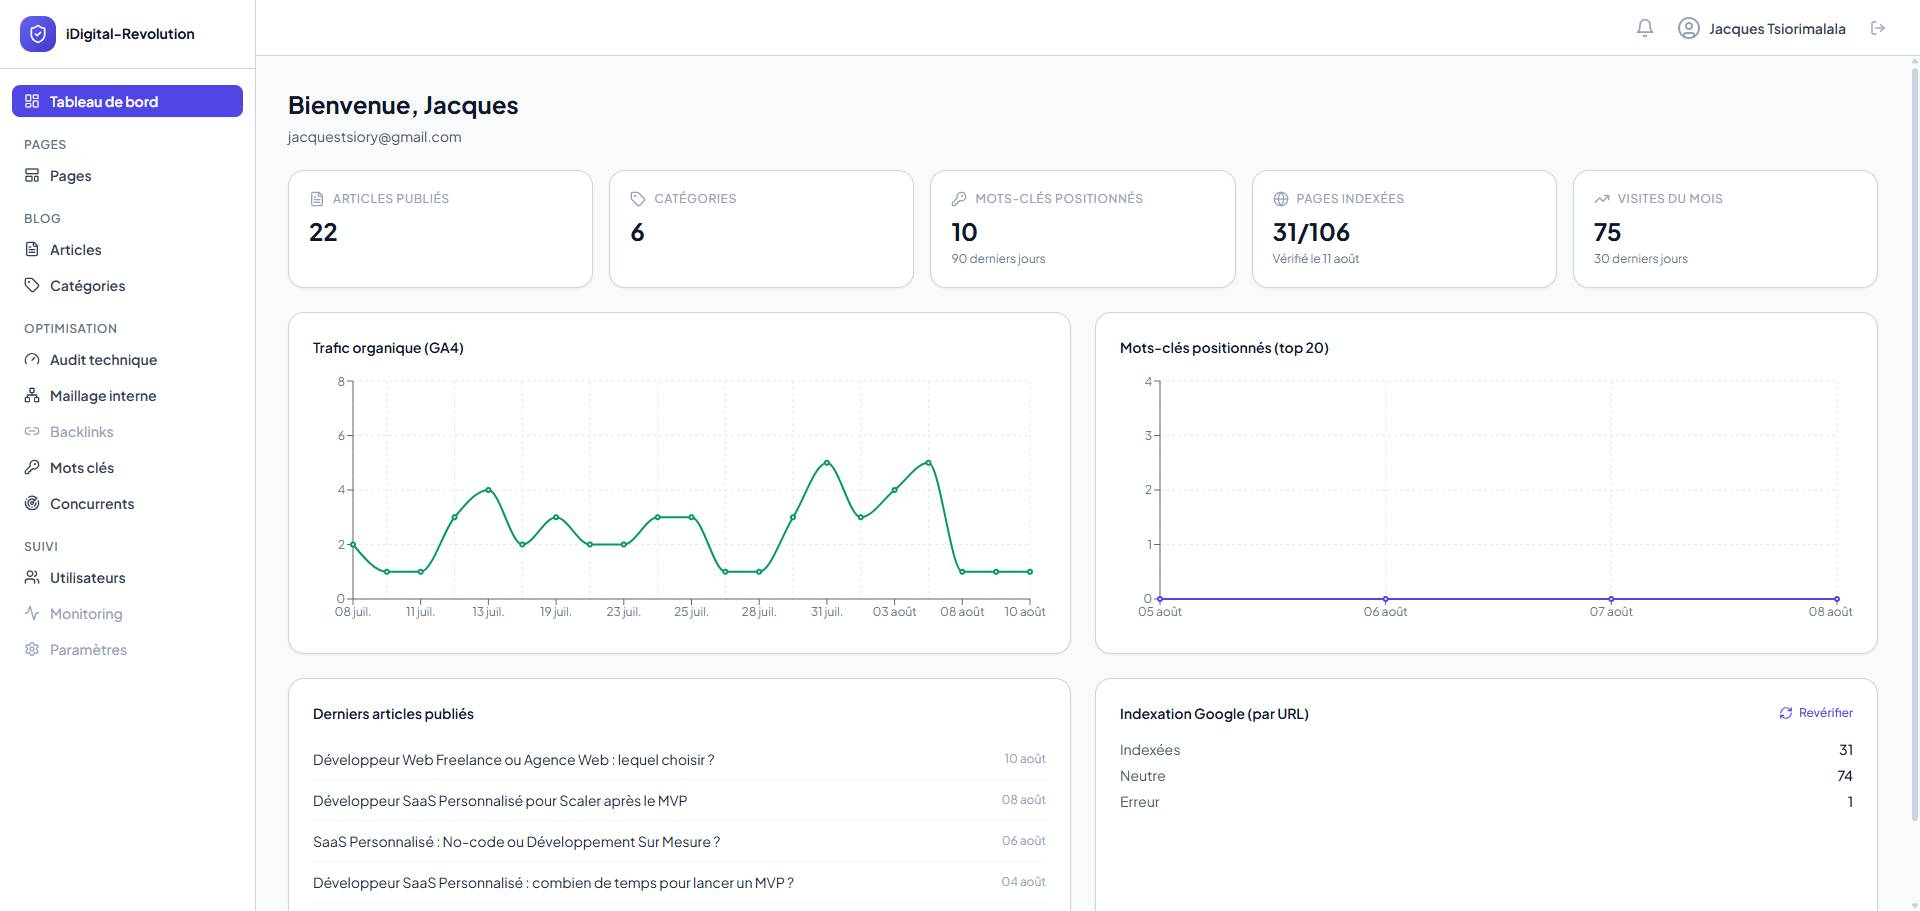
Task: Click the user avatar icon
Action: point(1689,28)
